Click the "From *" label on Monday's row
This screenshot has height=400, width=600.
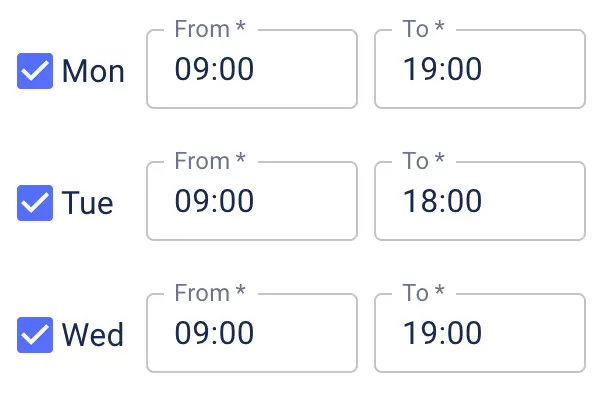coord(209,29)
